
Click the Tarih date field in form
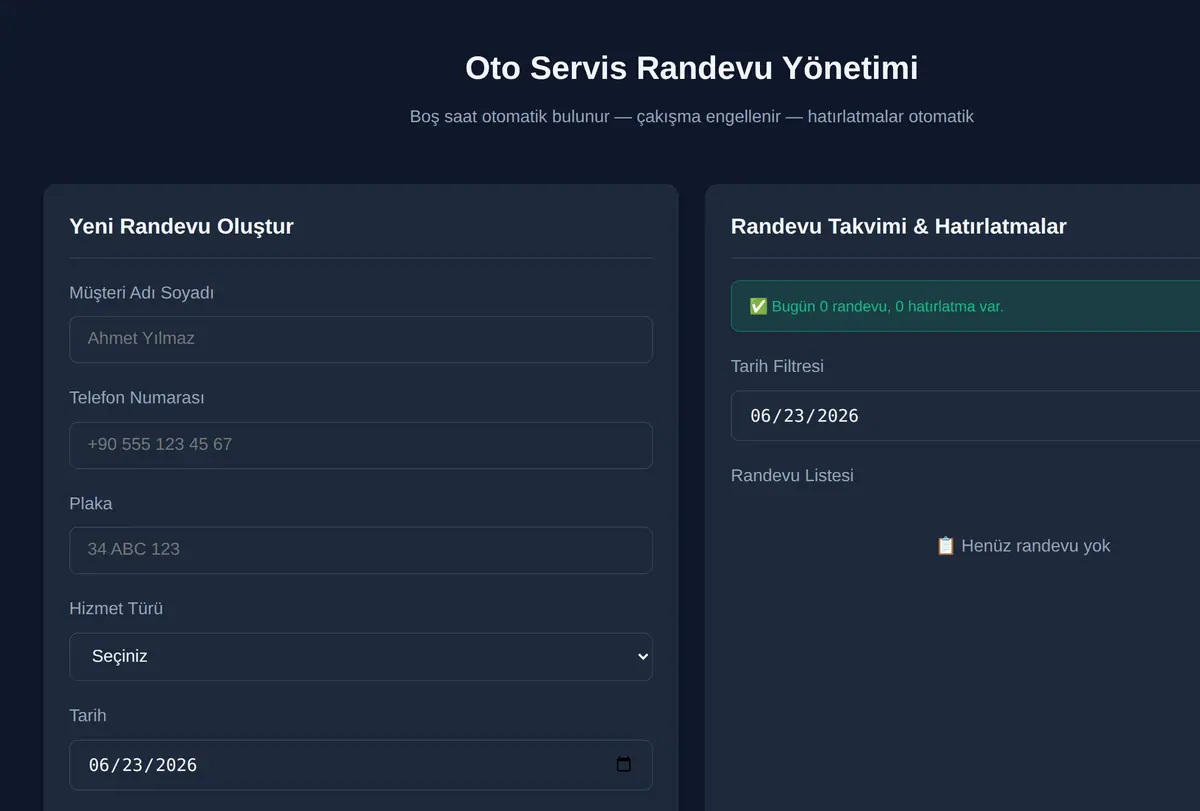click(361, 765)
